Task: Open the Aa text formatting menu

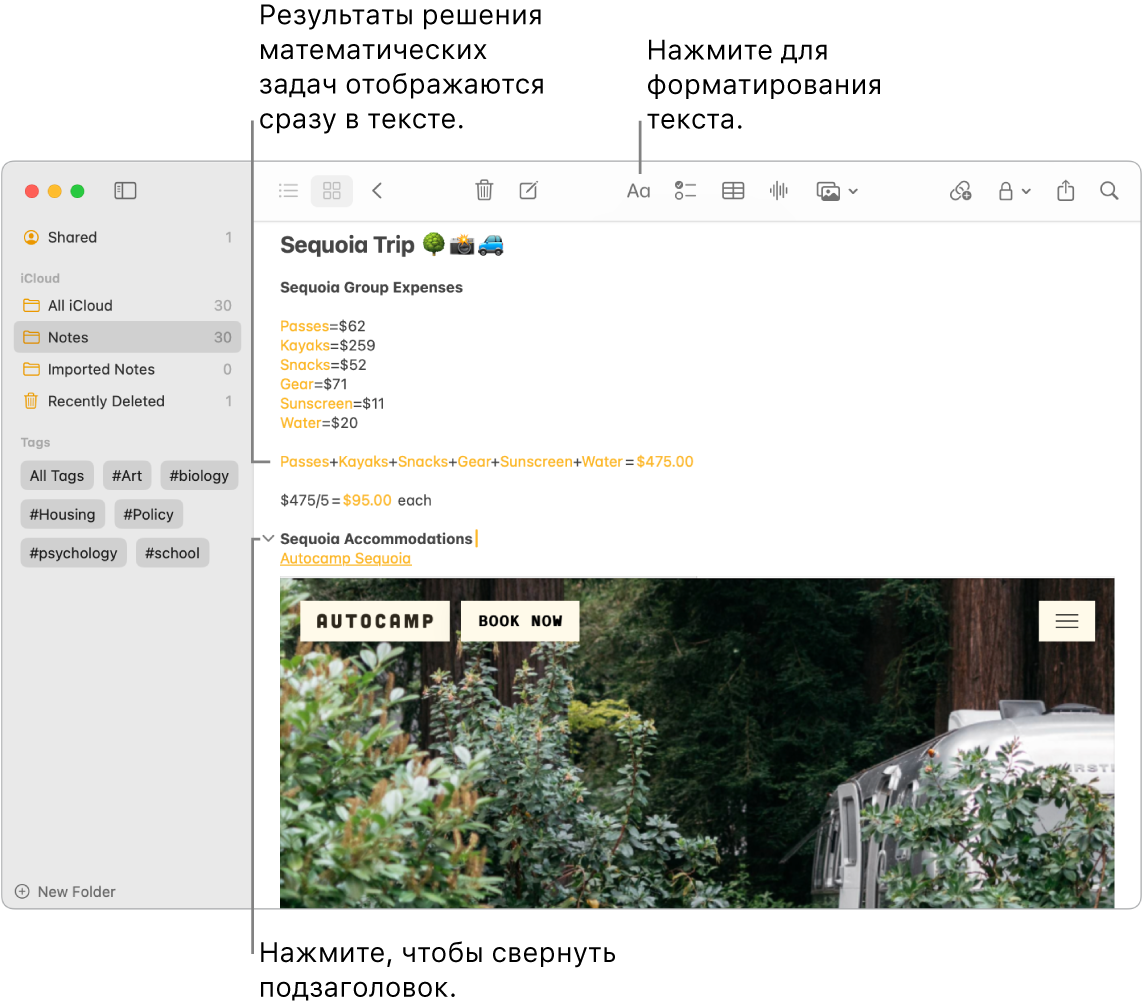Action: (638, 191)
